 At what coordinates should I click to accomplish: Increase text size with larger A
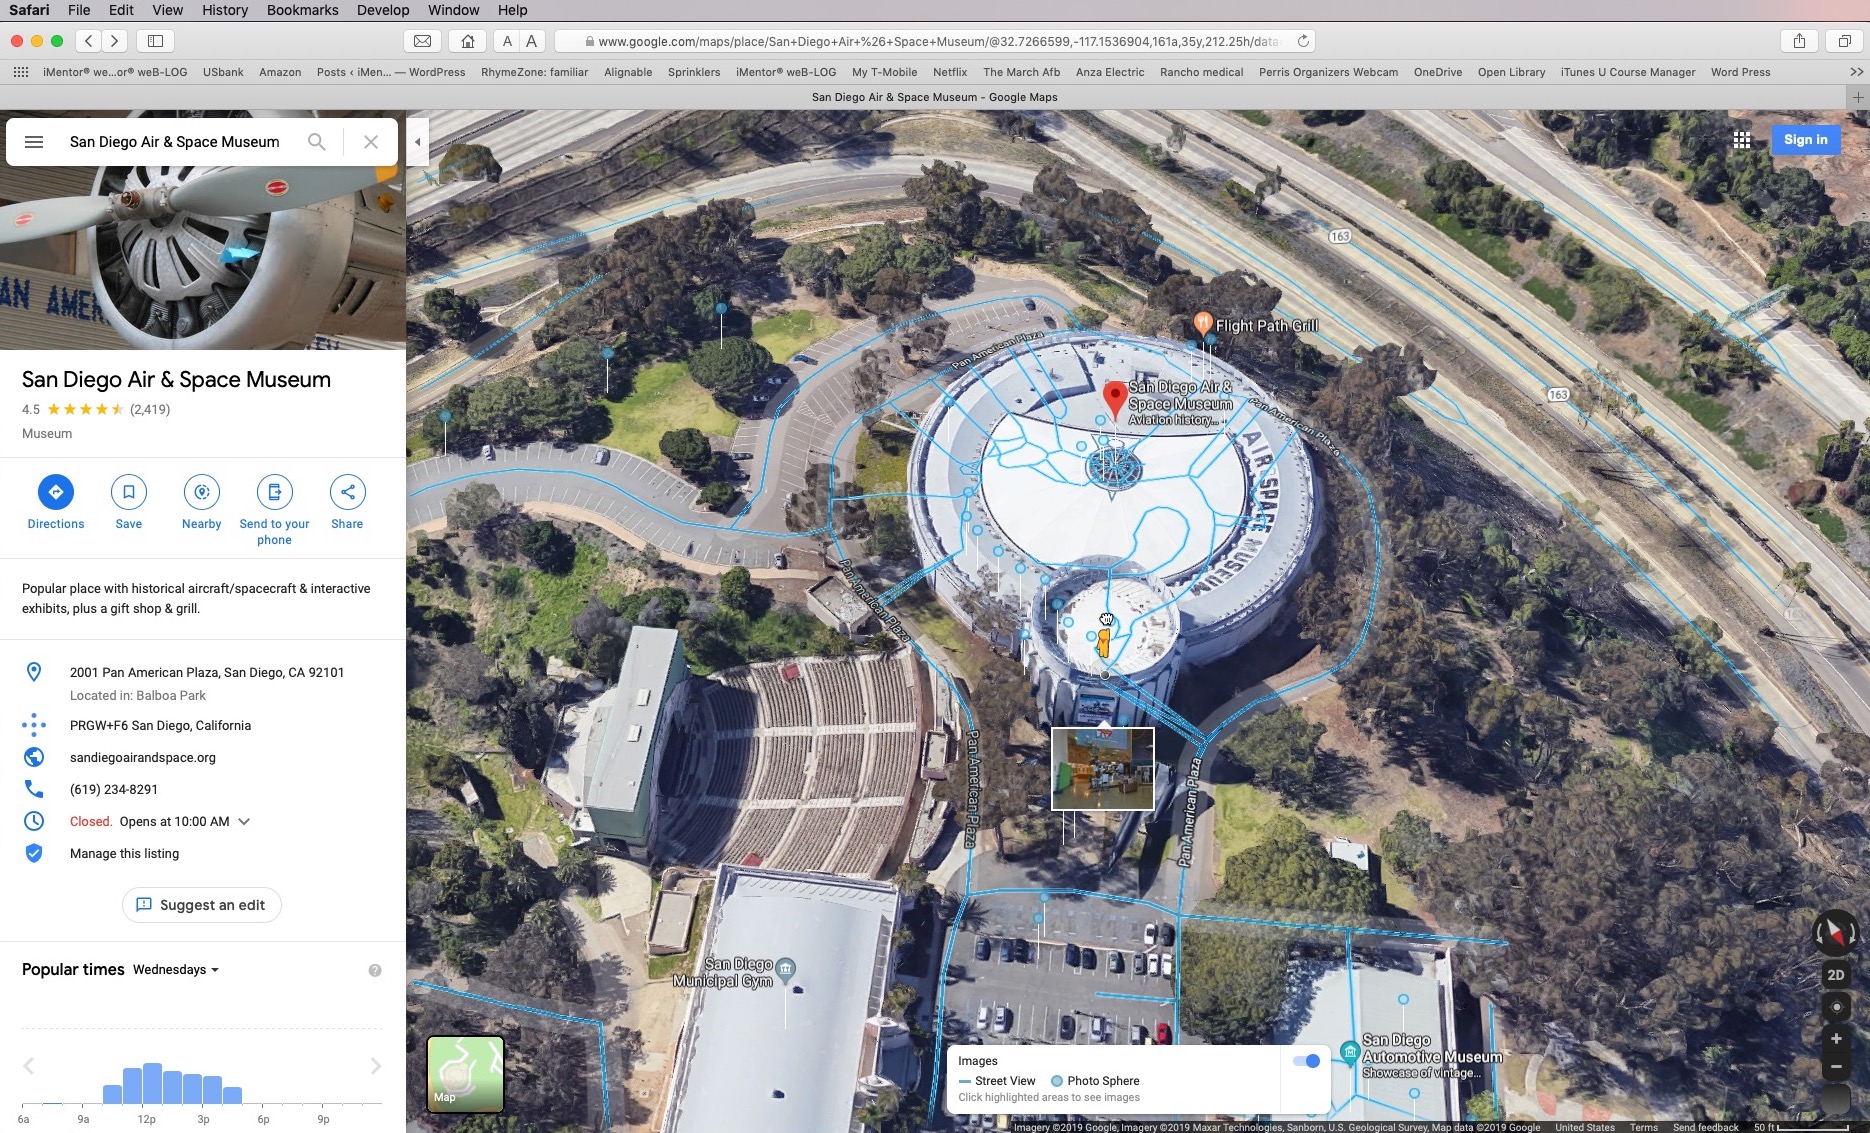(532, 41)
